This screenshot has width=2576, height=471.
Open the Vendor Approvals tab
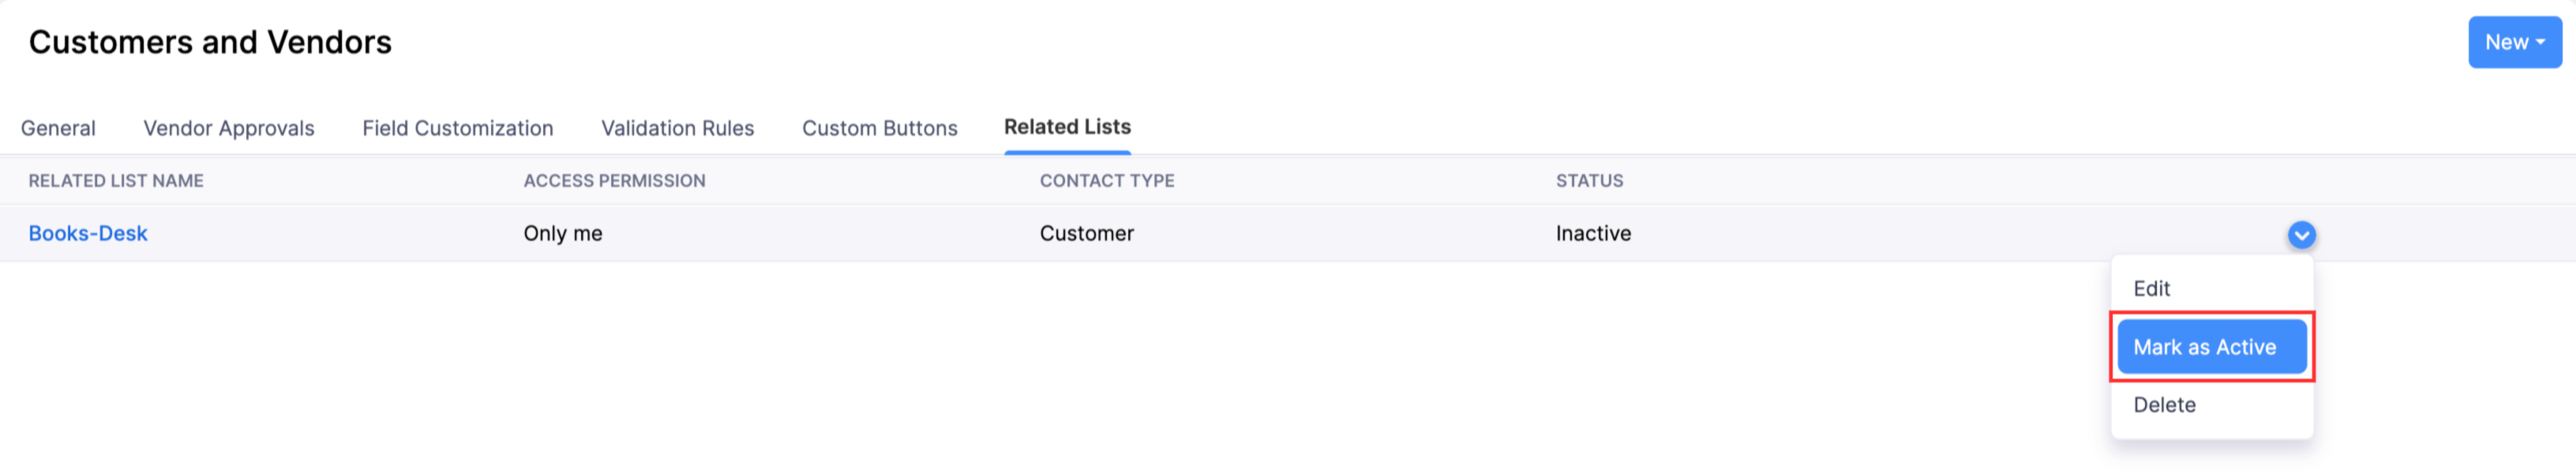pos(228,128)
